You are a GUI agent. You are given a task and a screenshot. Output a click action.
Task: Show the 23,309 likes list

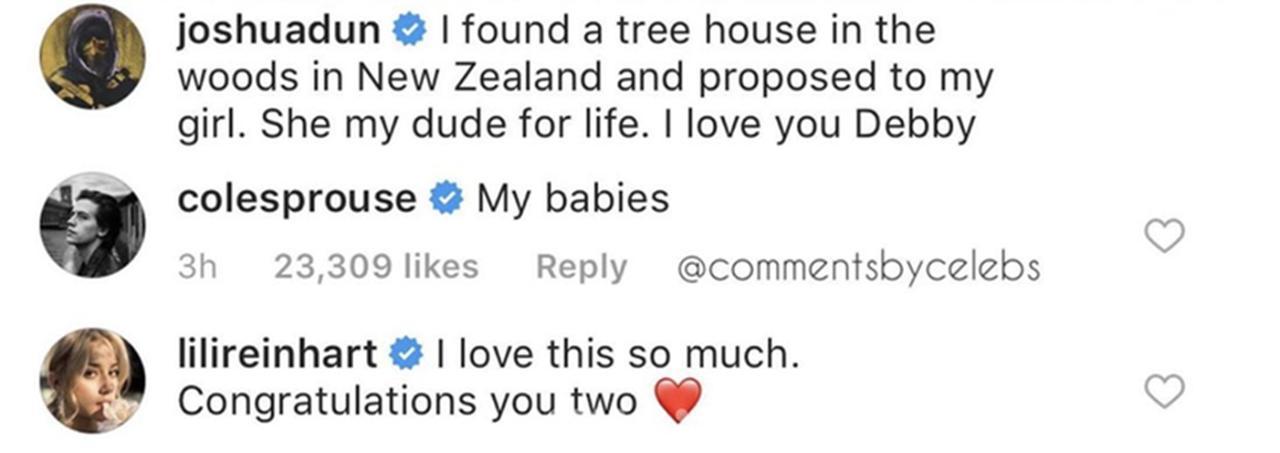(x=375, y=267)
